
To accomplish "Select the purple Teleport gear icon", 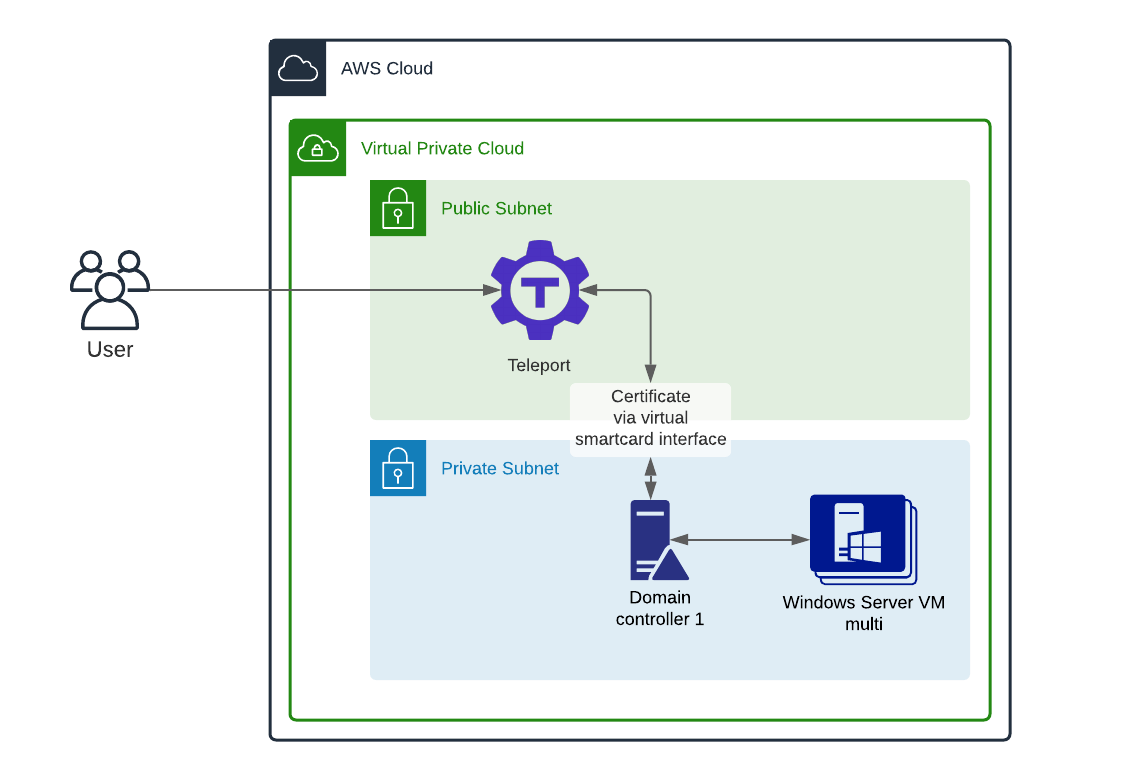I will [540, 290].
